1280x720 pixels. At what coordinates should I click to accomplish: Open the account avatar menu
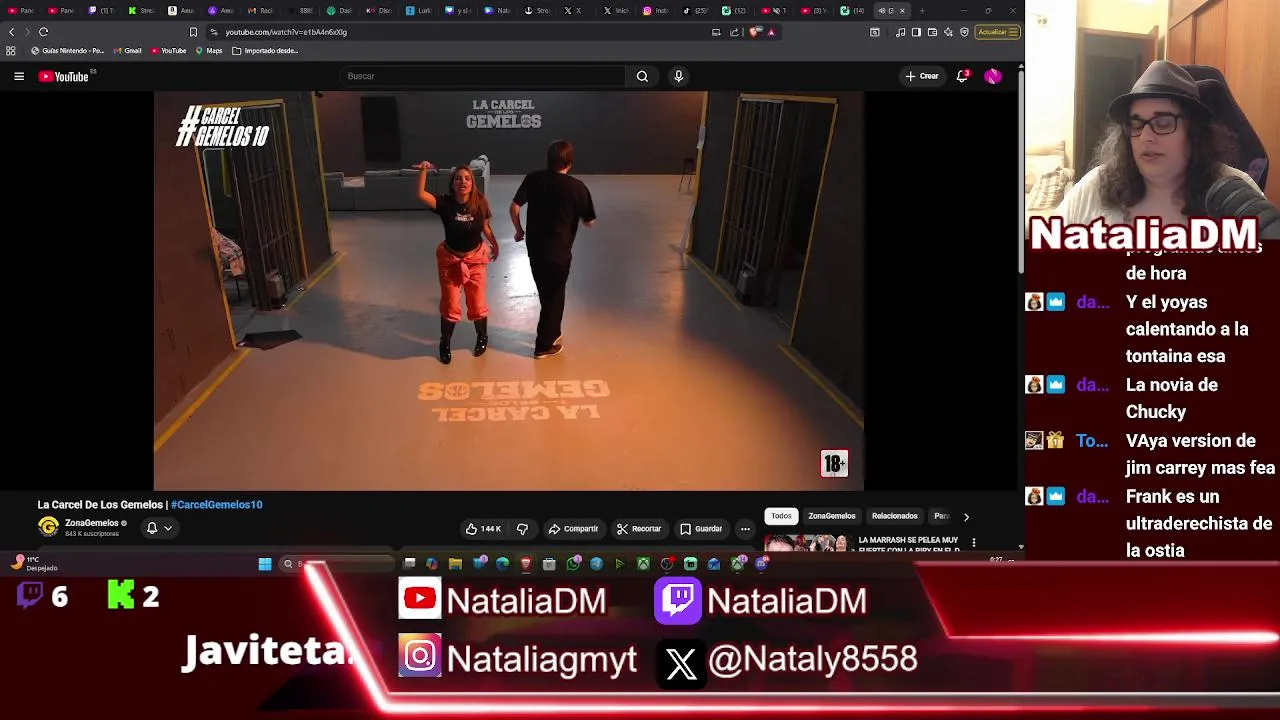pyautogui.click(x=992, y=76)
